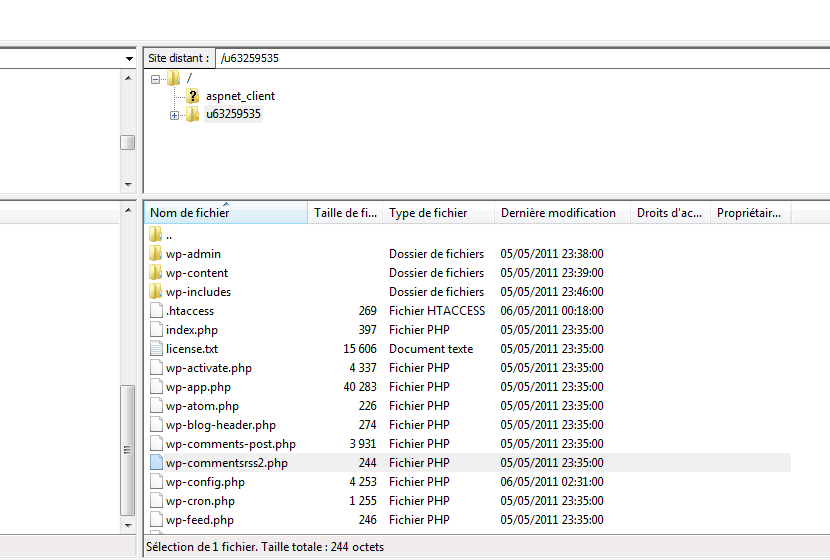Expand the u63259535 tree node
This screenshot has width=830, height=560.
174,115
